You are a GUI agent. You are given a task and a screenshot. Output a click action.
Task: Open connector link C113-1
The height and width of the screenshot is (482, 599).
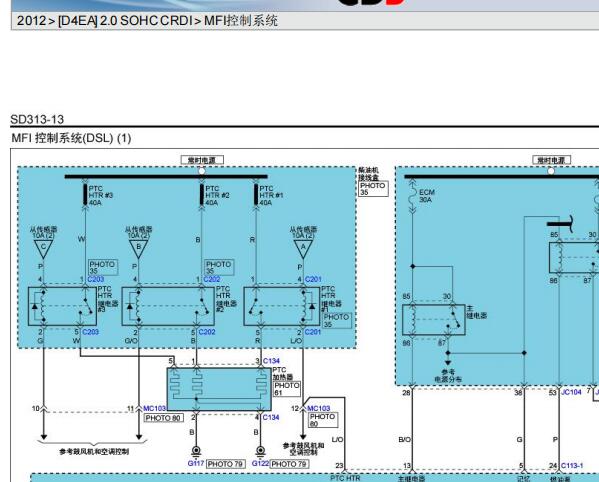(x=572, y=466)
